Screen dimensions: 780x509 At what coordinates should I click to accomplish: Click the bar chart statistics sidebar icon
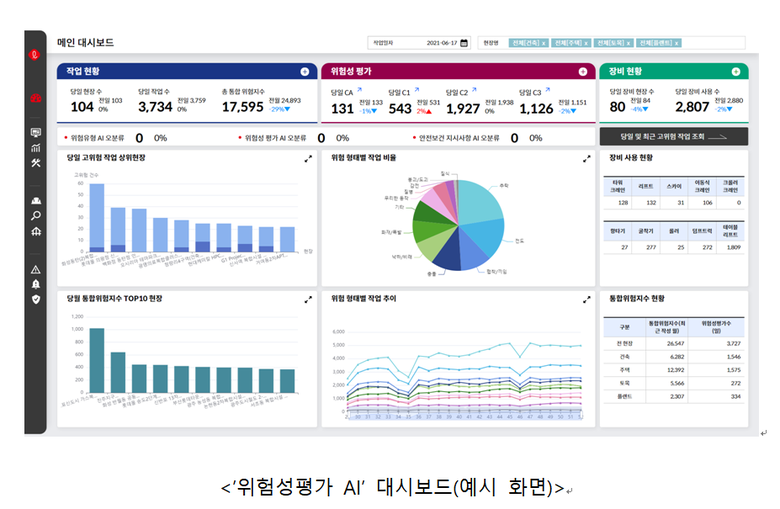[36, 148]
